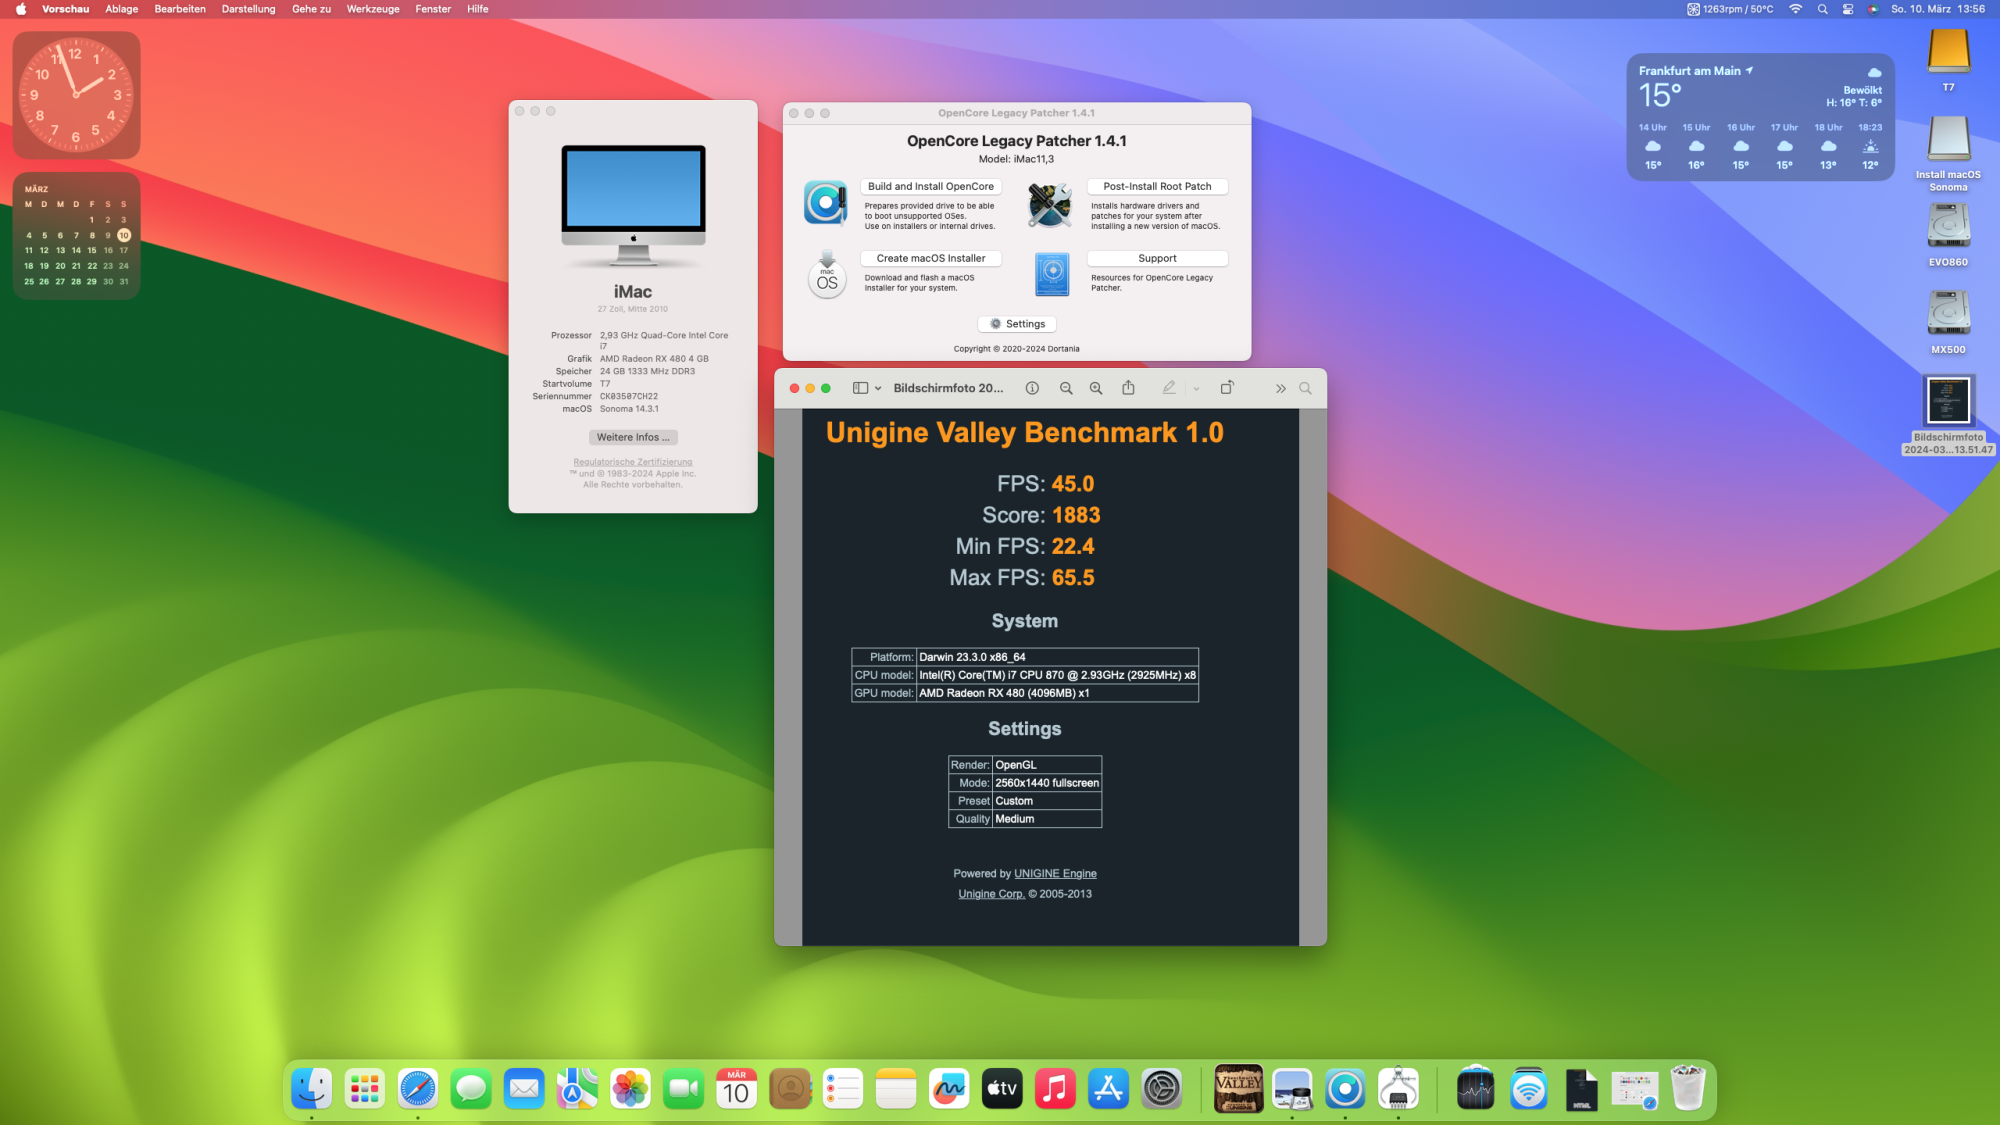Click the Rotate icon in Preview toolbar

click(1227, 388)
